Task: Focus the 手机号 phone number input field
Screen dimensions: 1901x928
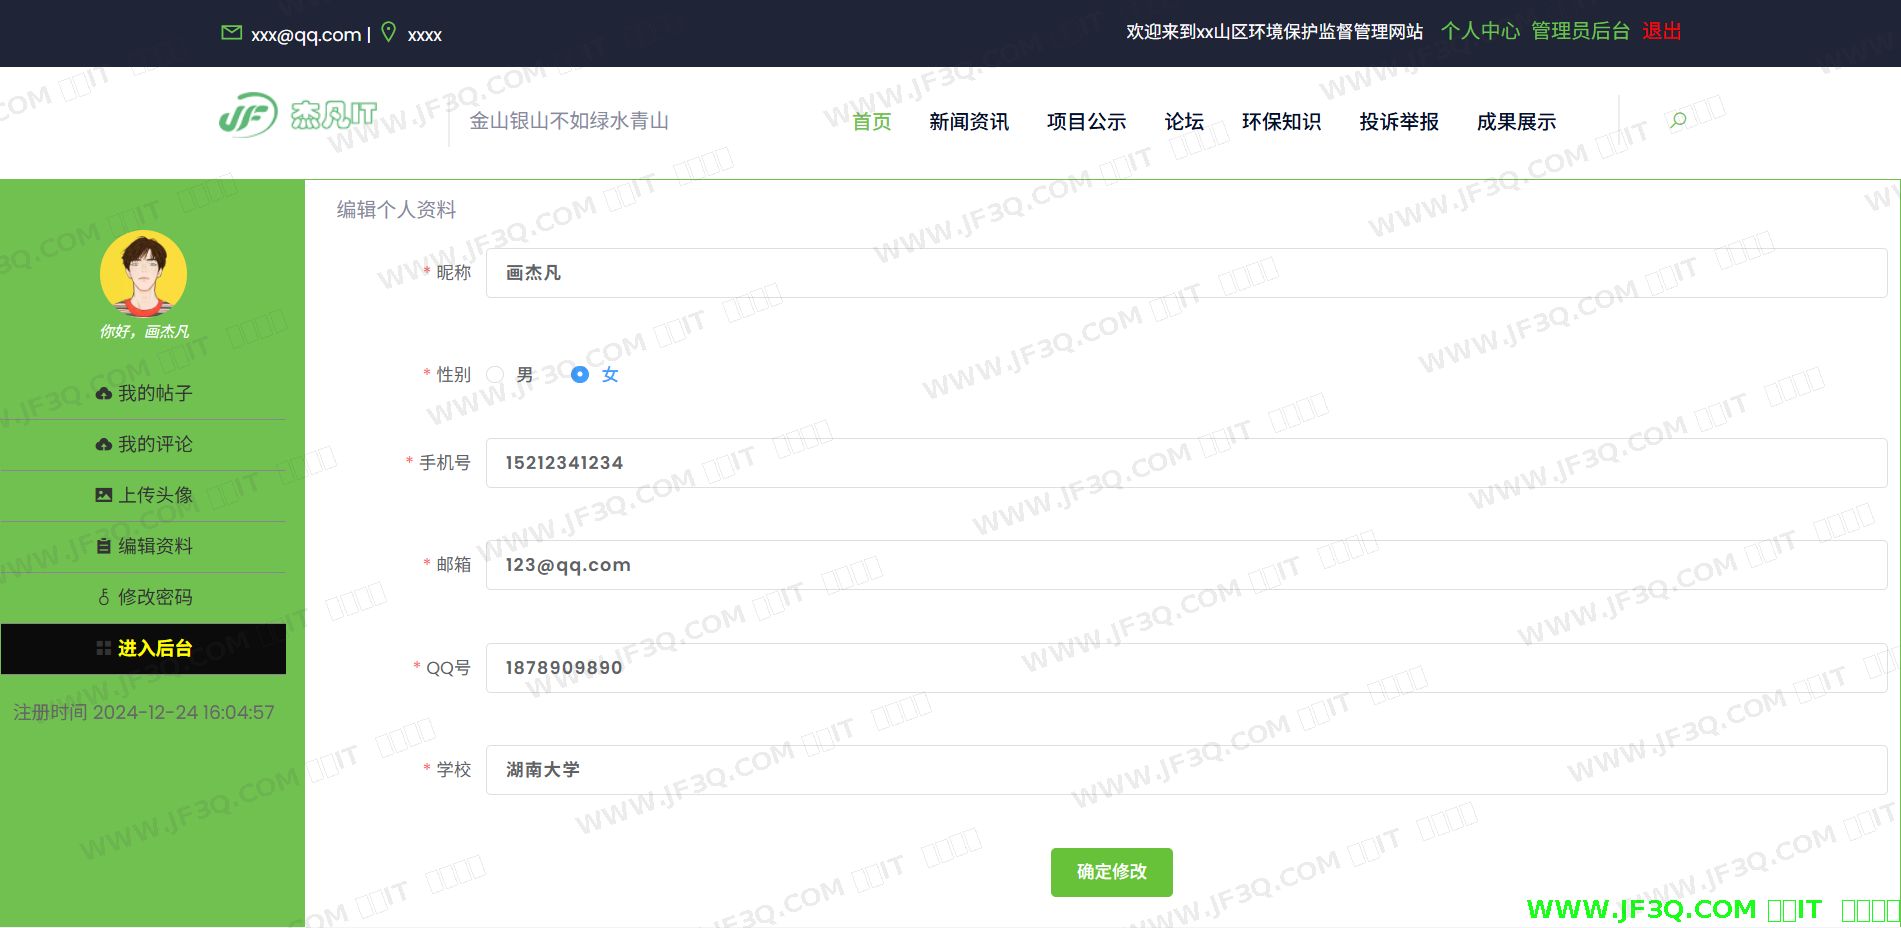Action: [x=1185, y=463]
